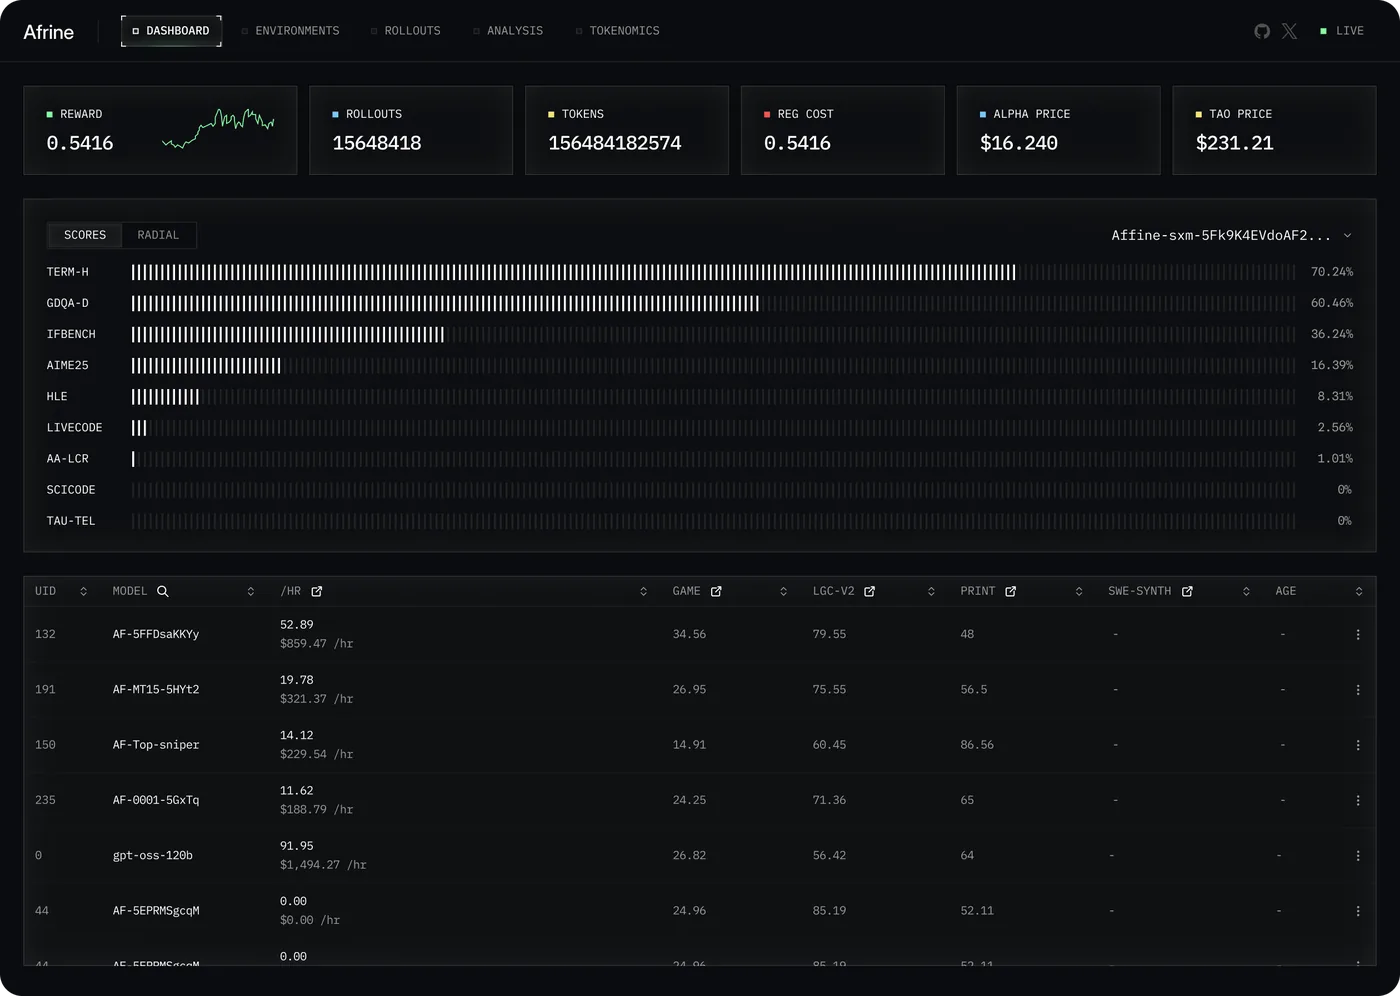Open the row menu for AF-Top-sniper
The image size is (1400, 996).
tap(1358, 745)
